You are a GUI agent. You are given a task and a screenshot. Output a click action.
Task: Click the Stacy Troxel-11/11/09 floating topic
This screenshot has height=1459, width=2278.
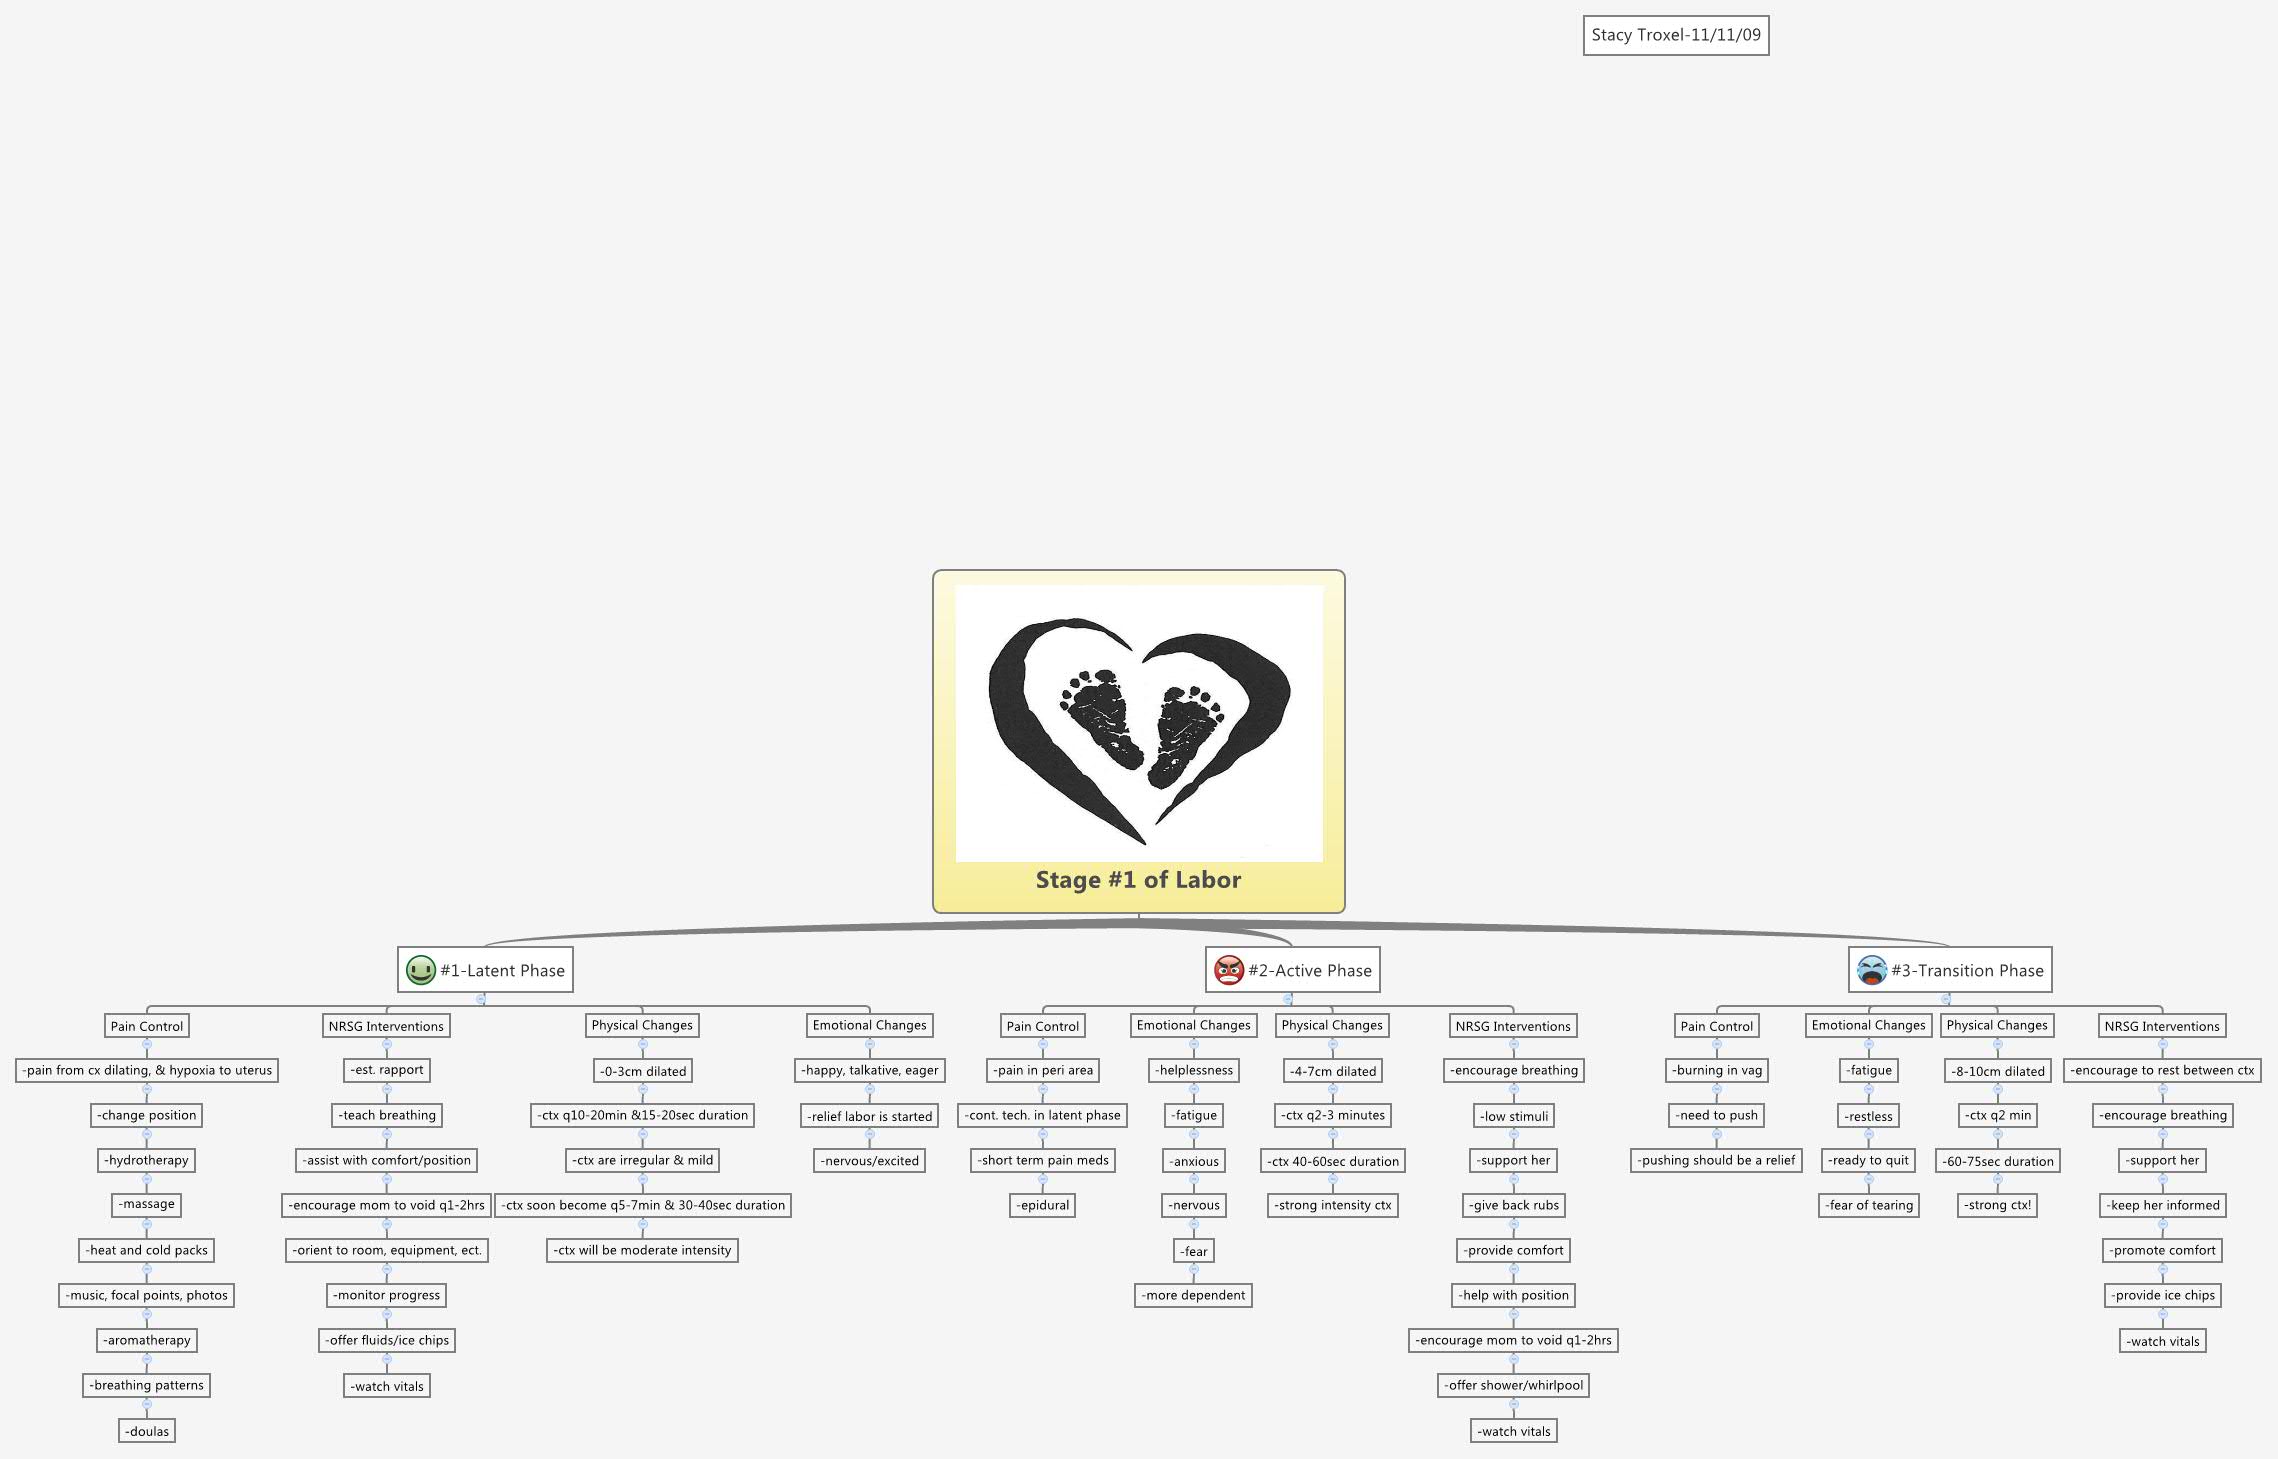pos(1674,37)
